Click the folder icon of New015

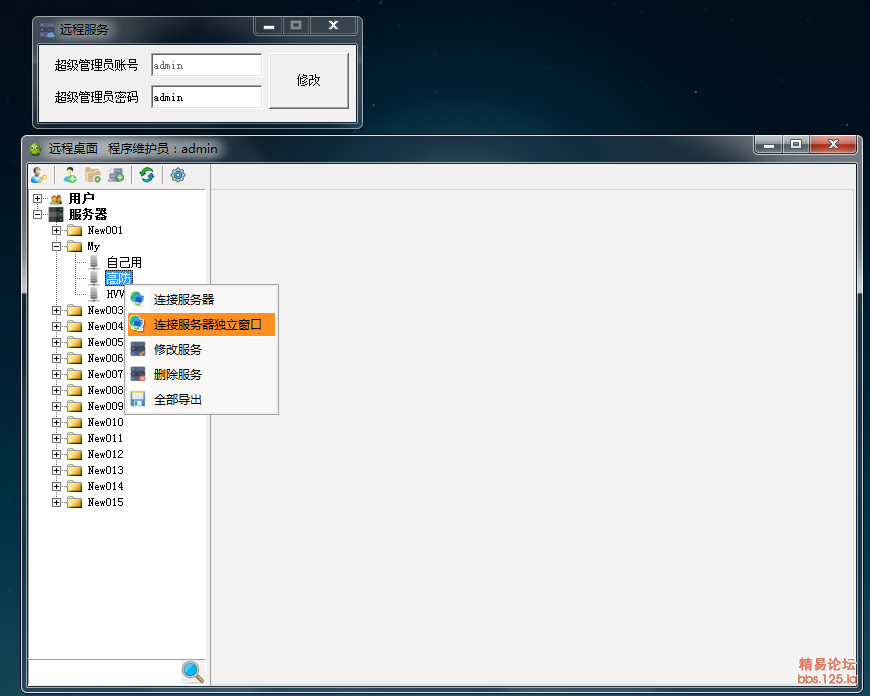tap(74, 502)
